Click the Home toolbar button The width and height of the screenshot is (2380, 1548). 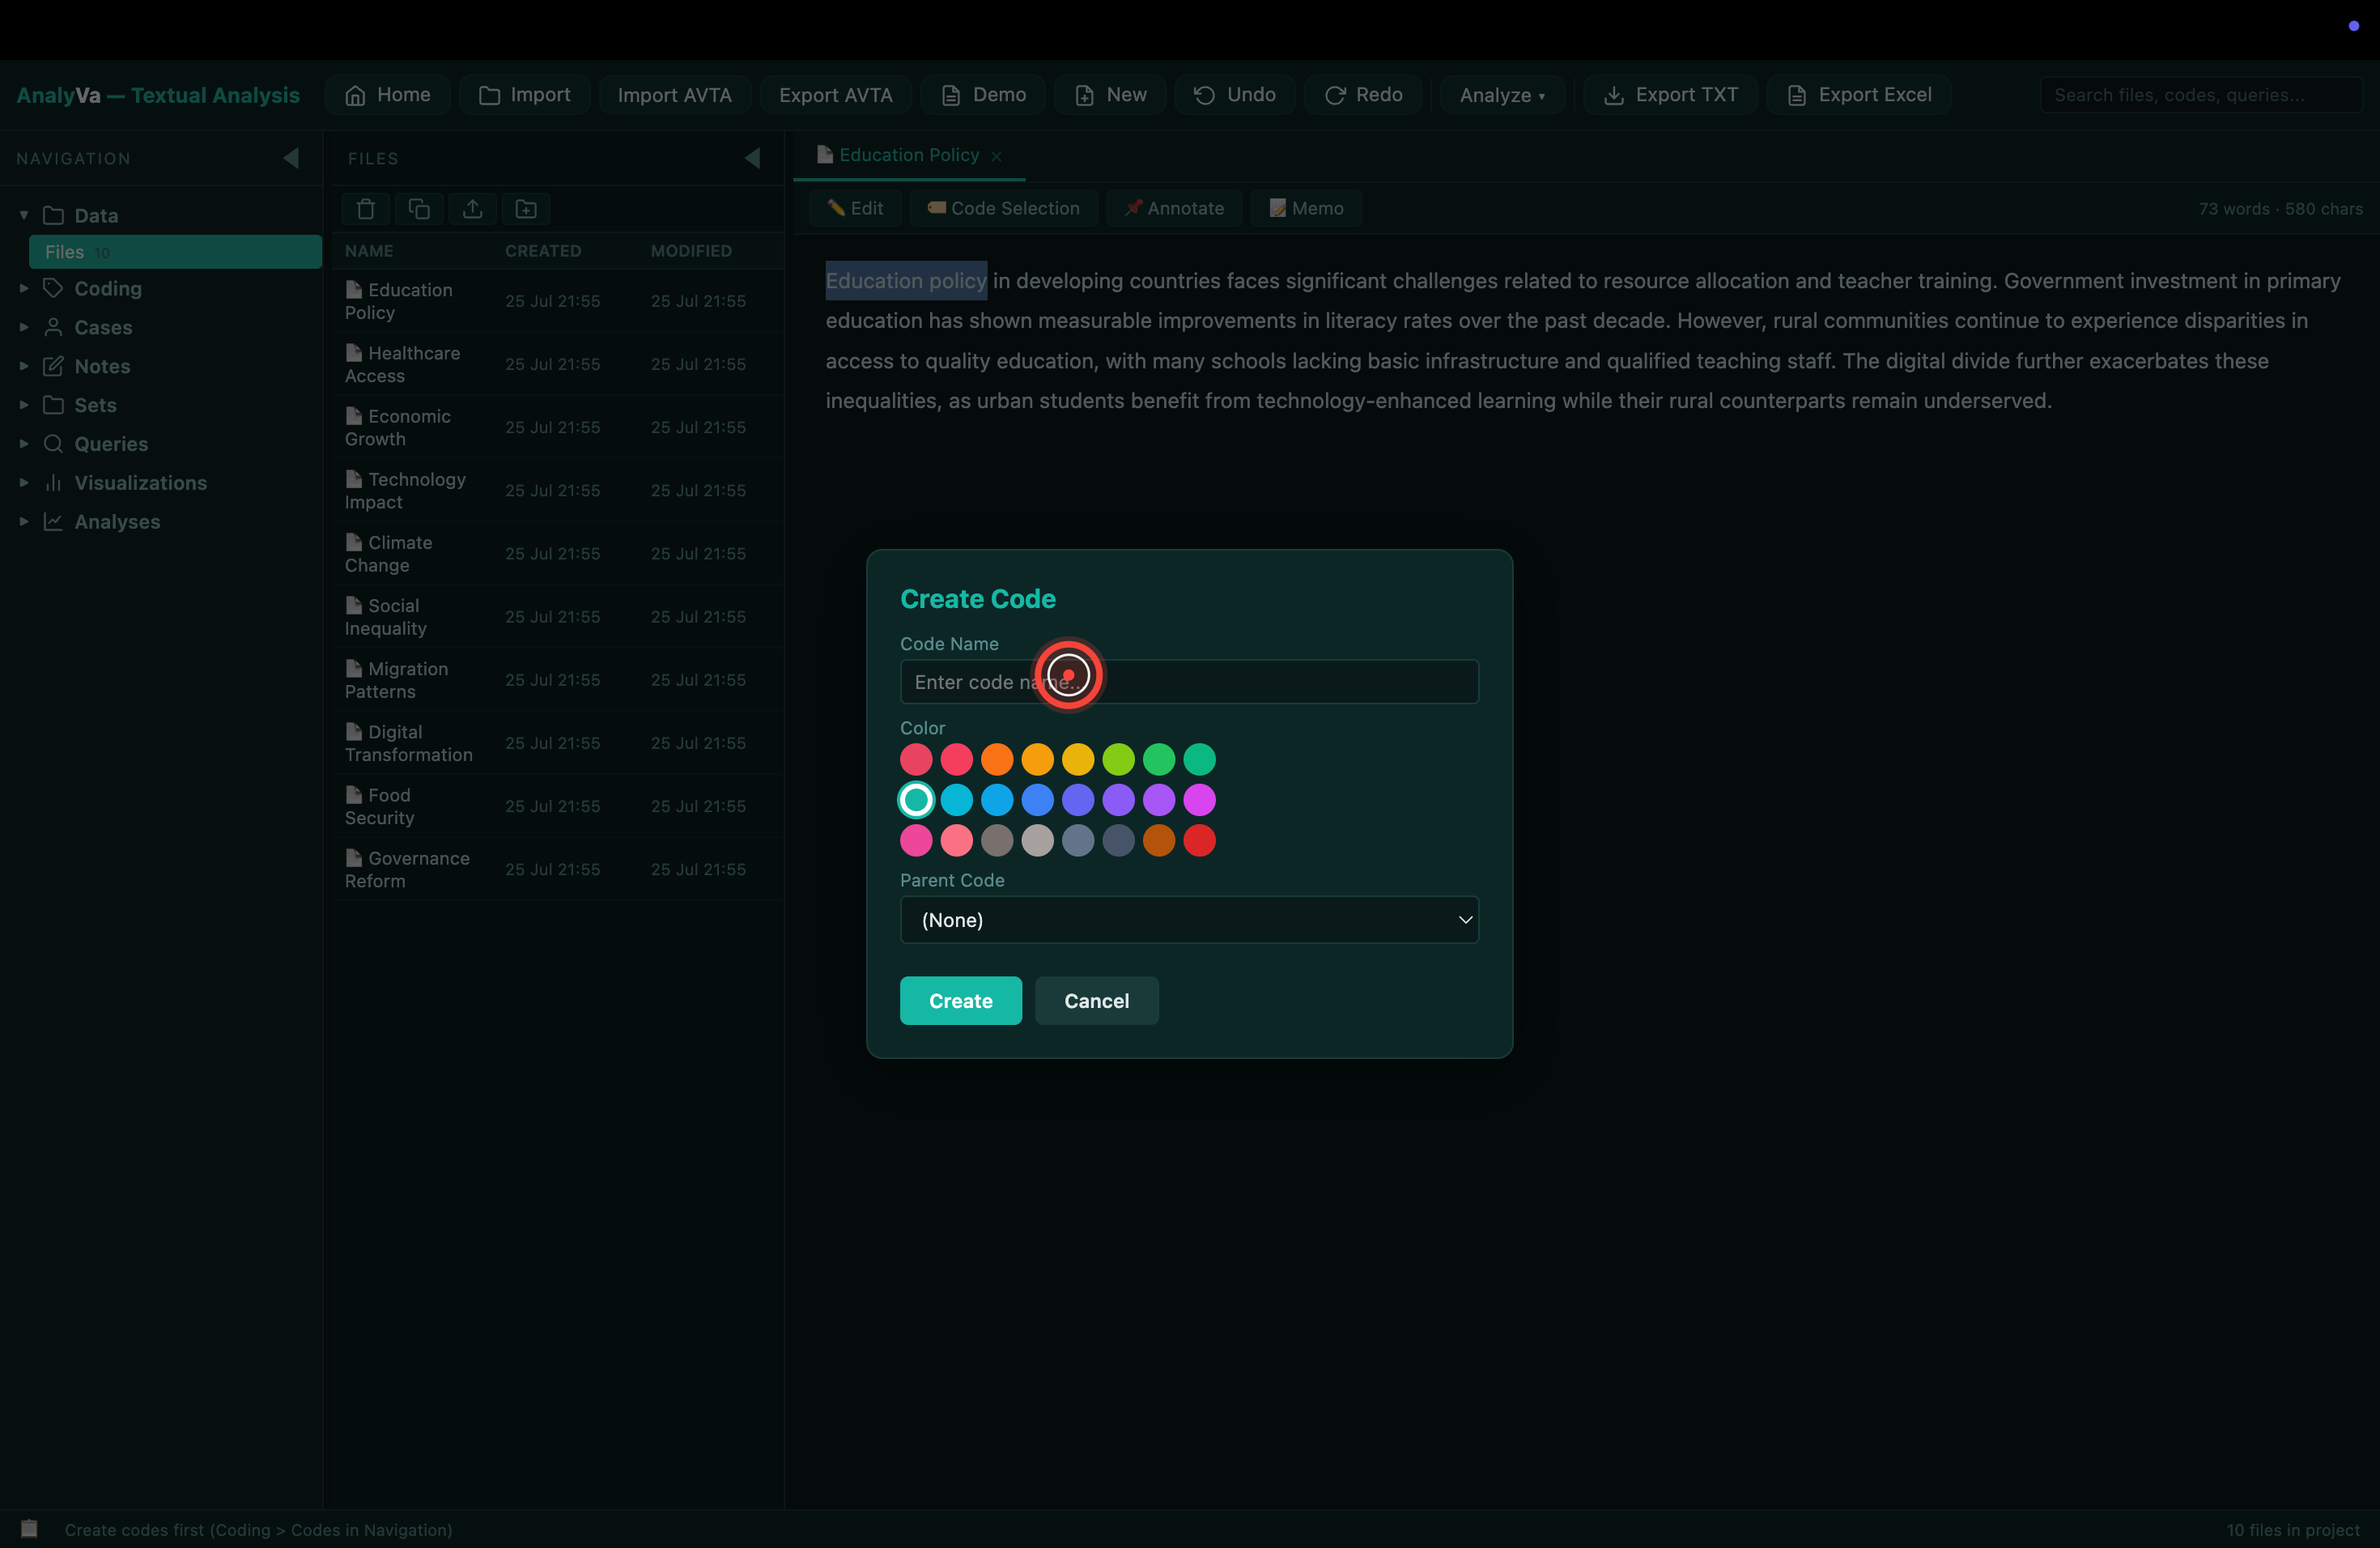pyautogui.click(x=388, y=95)
